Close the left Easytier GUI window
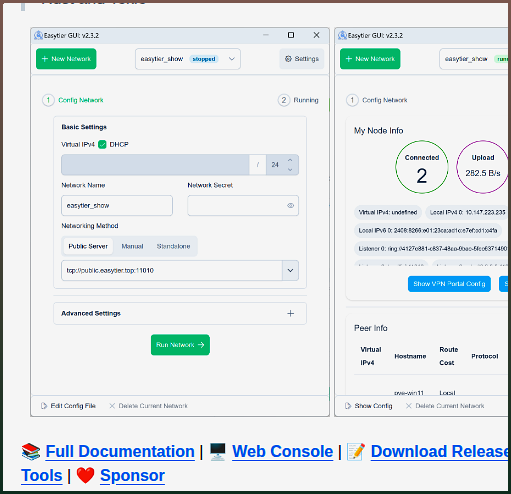This screenshot has height=494, width=511. (x=317, y=35)
